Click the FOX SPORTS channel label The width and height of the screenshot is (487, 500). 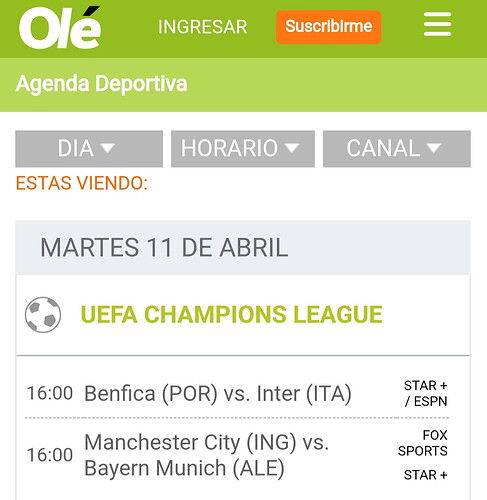[423, 443]
